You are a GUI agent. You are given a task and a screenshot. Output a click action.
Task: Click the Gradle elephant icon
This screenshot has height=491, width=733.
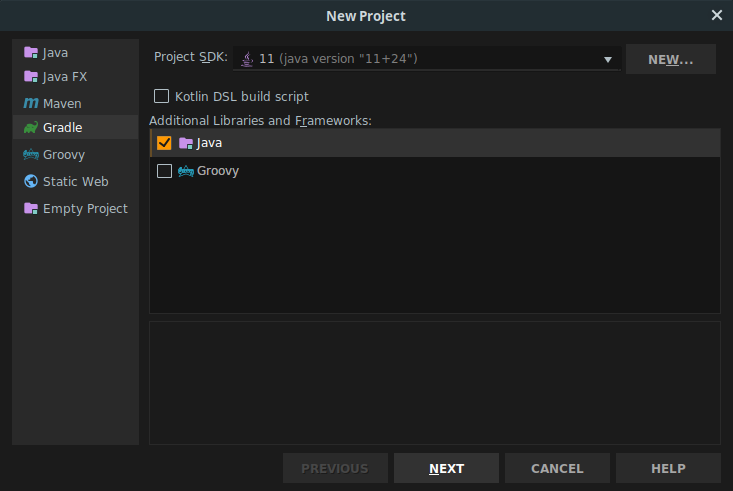[x=31, y=127]
